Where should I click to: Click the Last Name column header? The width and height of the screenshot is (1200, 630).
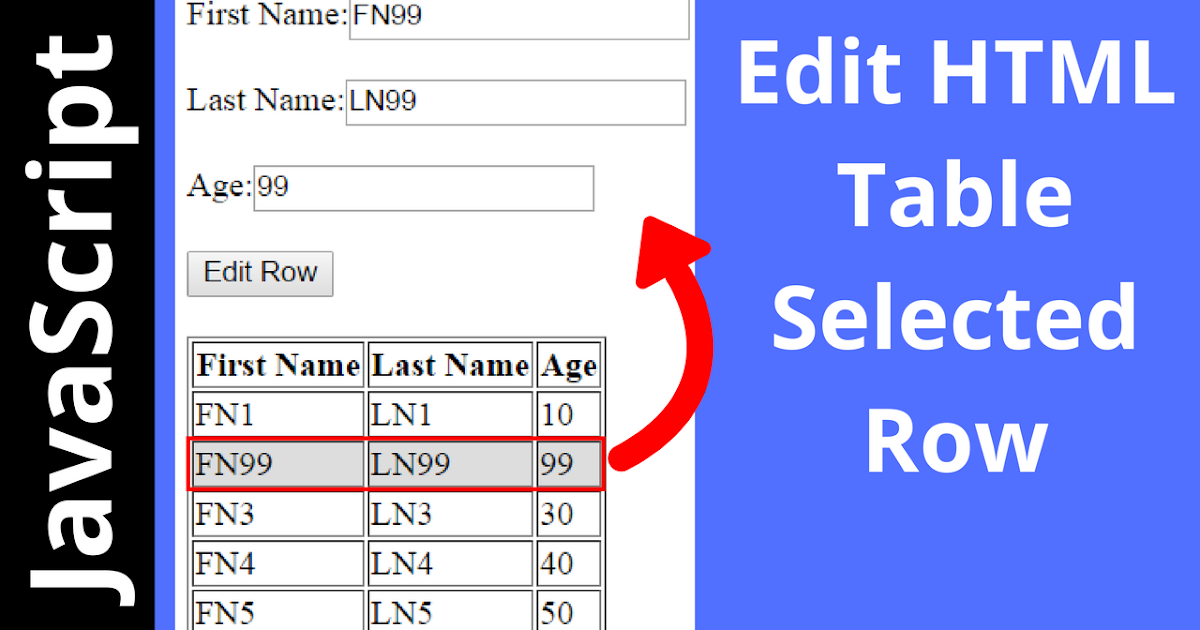[x=449, y=364]
